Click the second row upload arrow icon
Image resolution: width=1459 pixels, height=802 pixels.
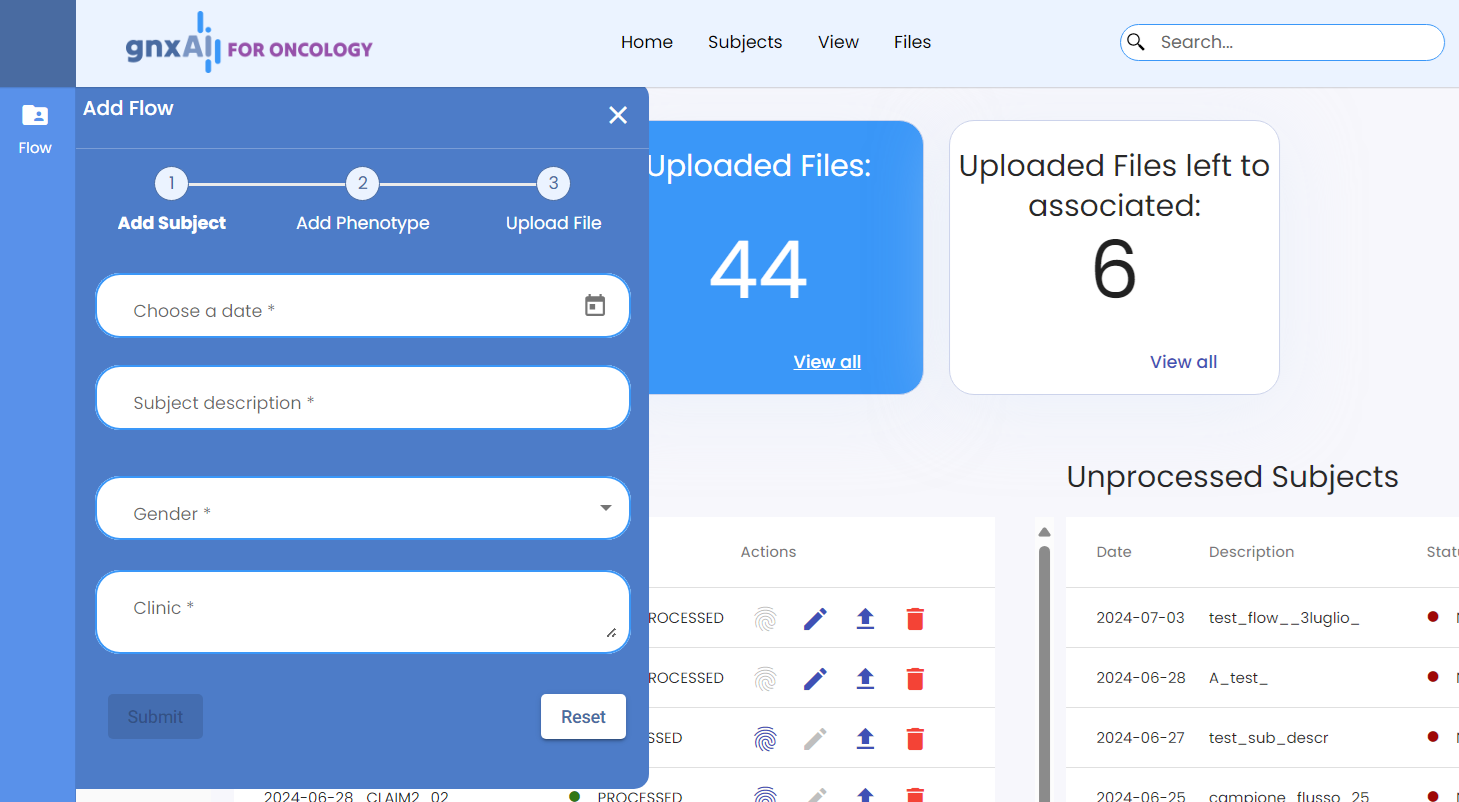click(x=865, y=679)
